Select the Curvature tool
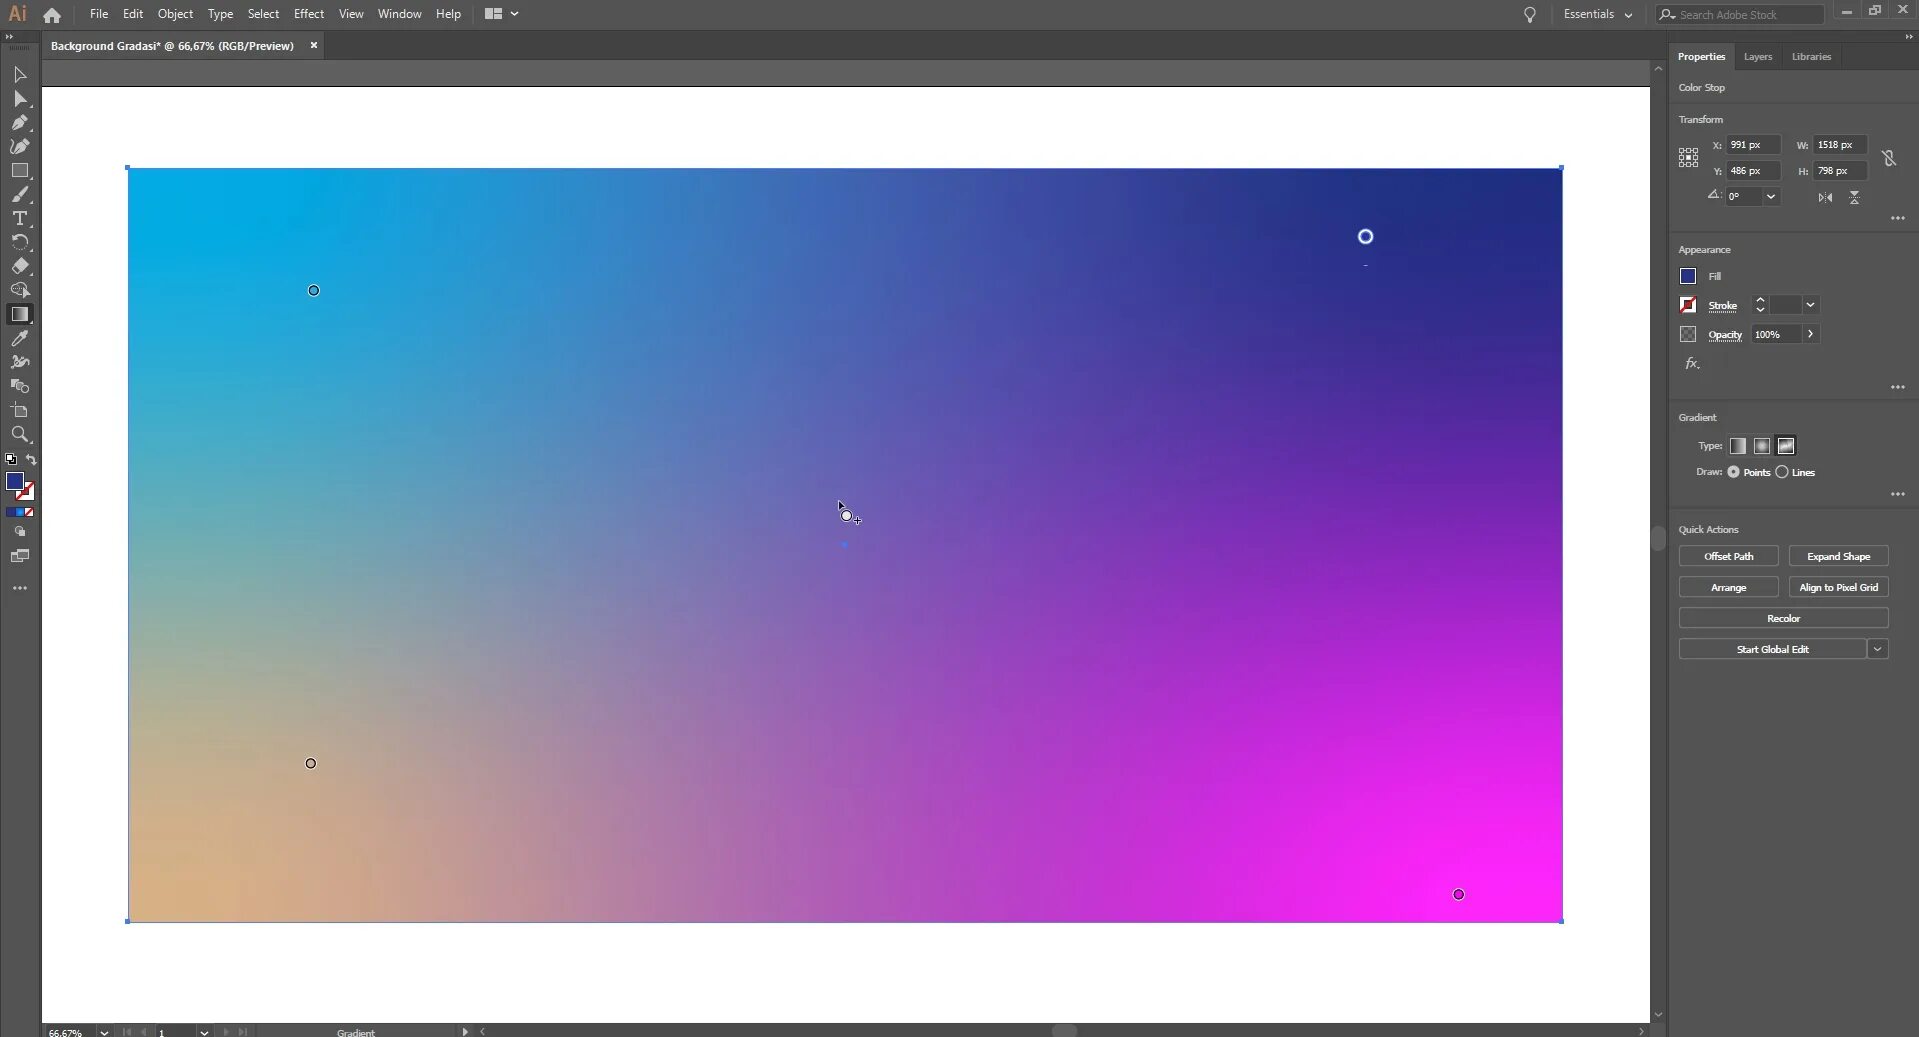 point(20,147)
